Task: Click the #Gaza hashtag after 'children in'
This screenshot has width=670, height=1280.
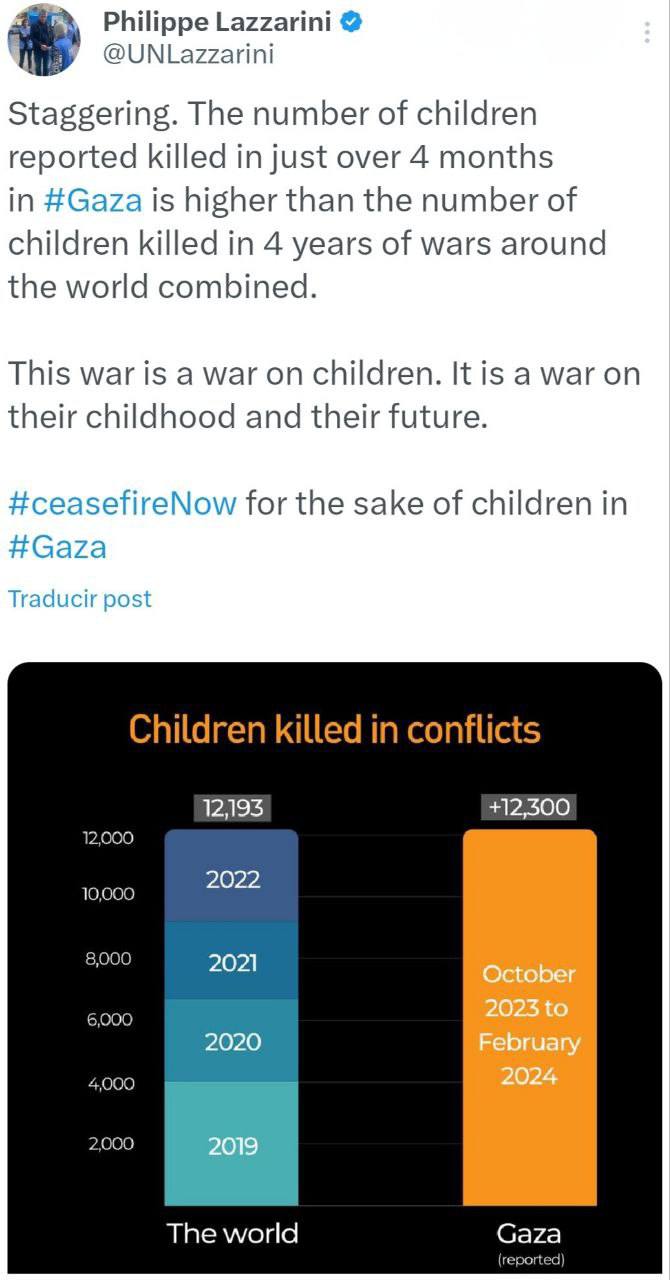Action: [x=56, y=547]
